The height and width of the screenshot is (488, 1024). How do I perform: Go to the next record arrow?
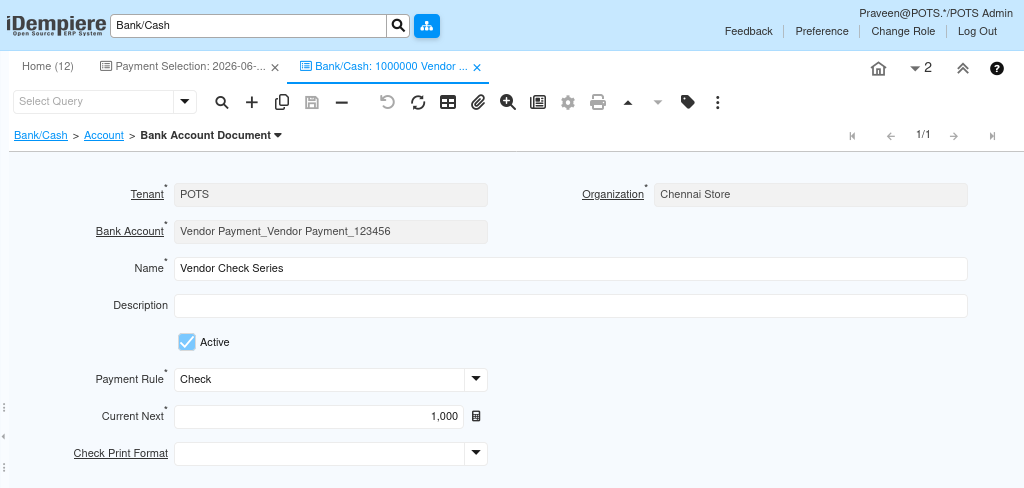point(954,136)
